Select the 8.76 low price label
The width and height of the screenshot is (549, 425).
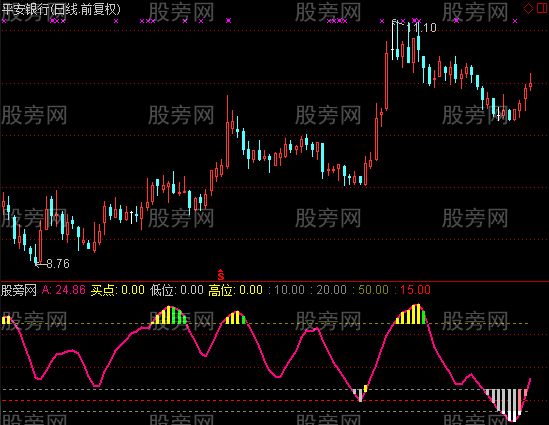click(x=58, y=263)
